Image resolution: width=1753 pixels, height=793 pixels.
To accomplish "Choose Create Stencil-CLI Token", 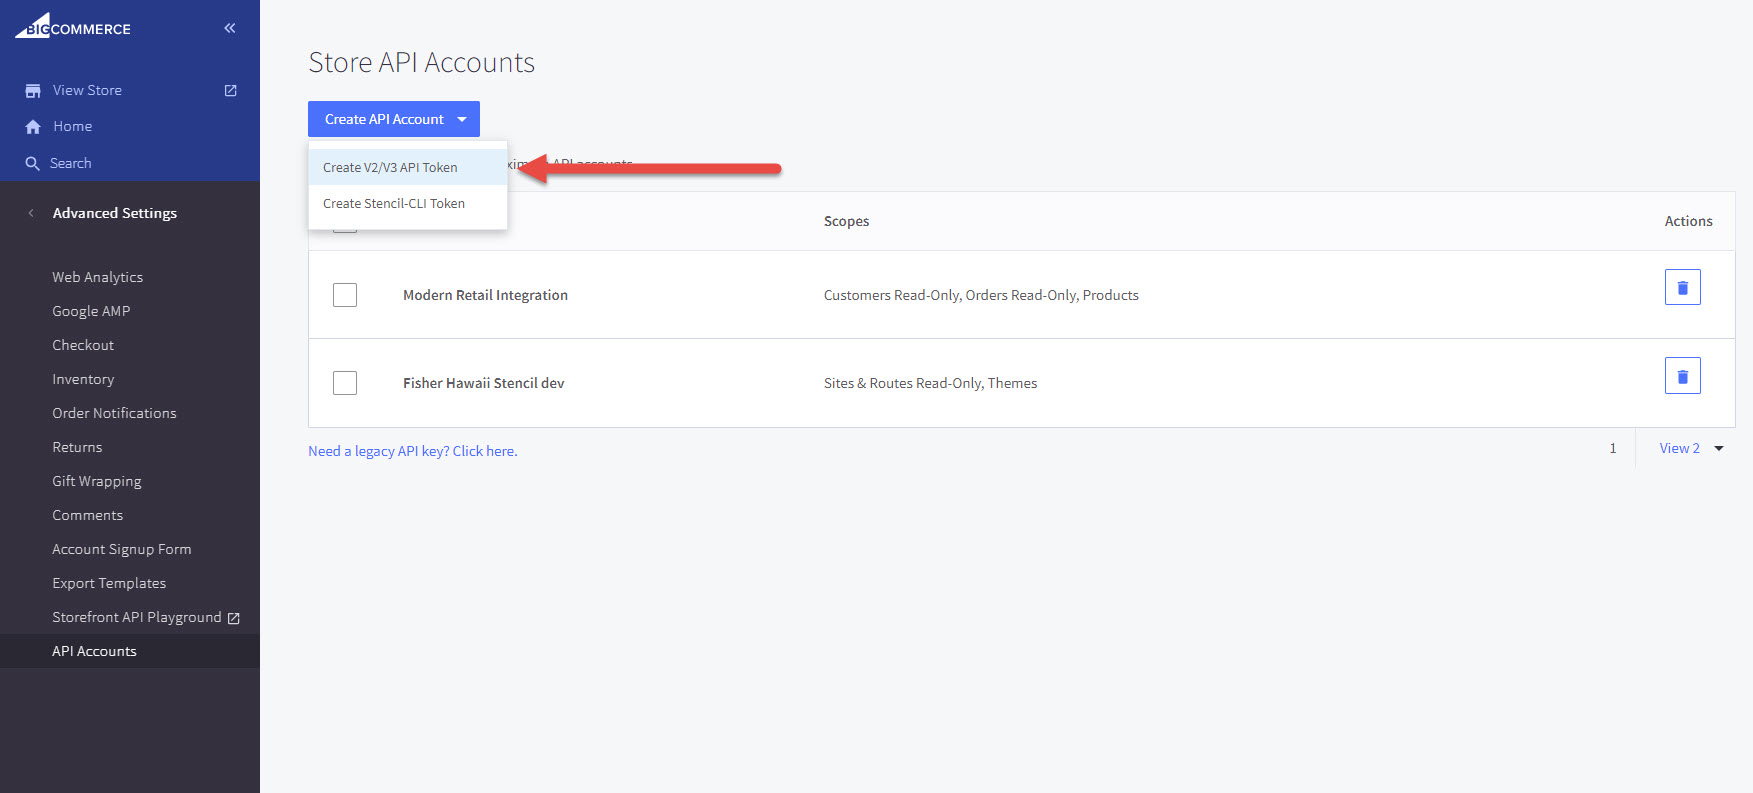I will click(408, 203).
